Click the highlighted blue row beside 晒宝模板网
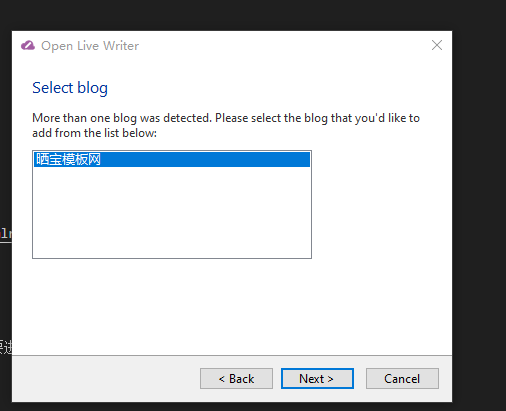The image size is (506, 411). [205, 159]
